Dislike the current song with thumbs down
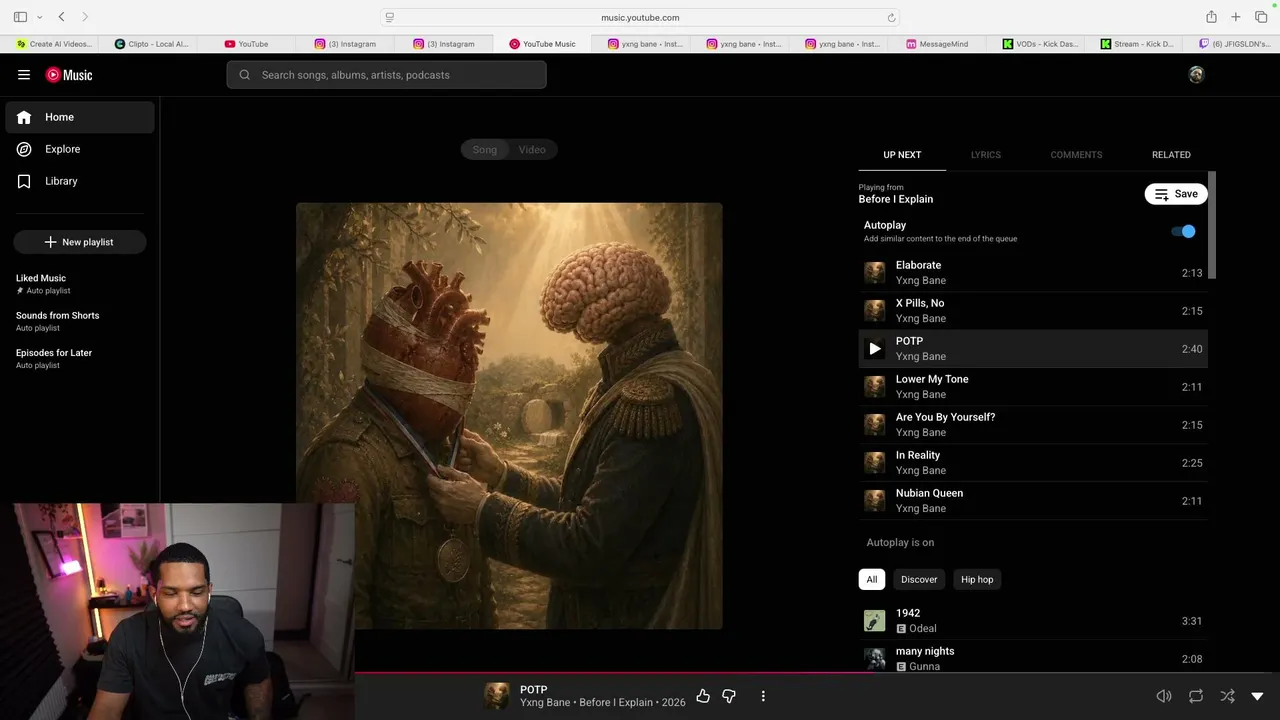The image size is (1280, 720). (x=729, y=696)
